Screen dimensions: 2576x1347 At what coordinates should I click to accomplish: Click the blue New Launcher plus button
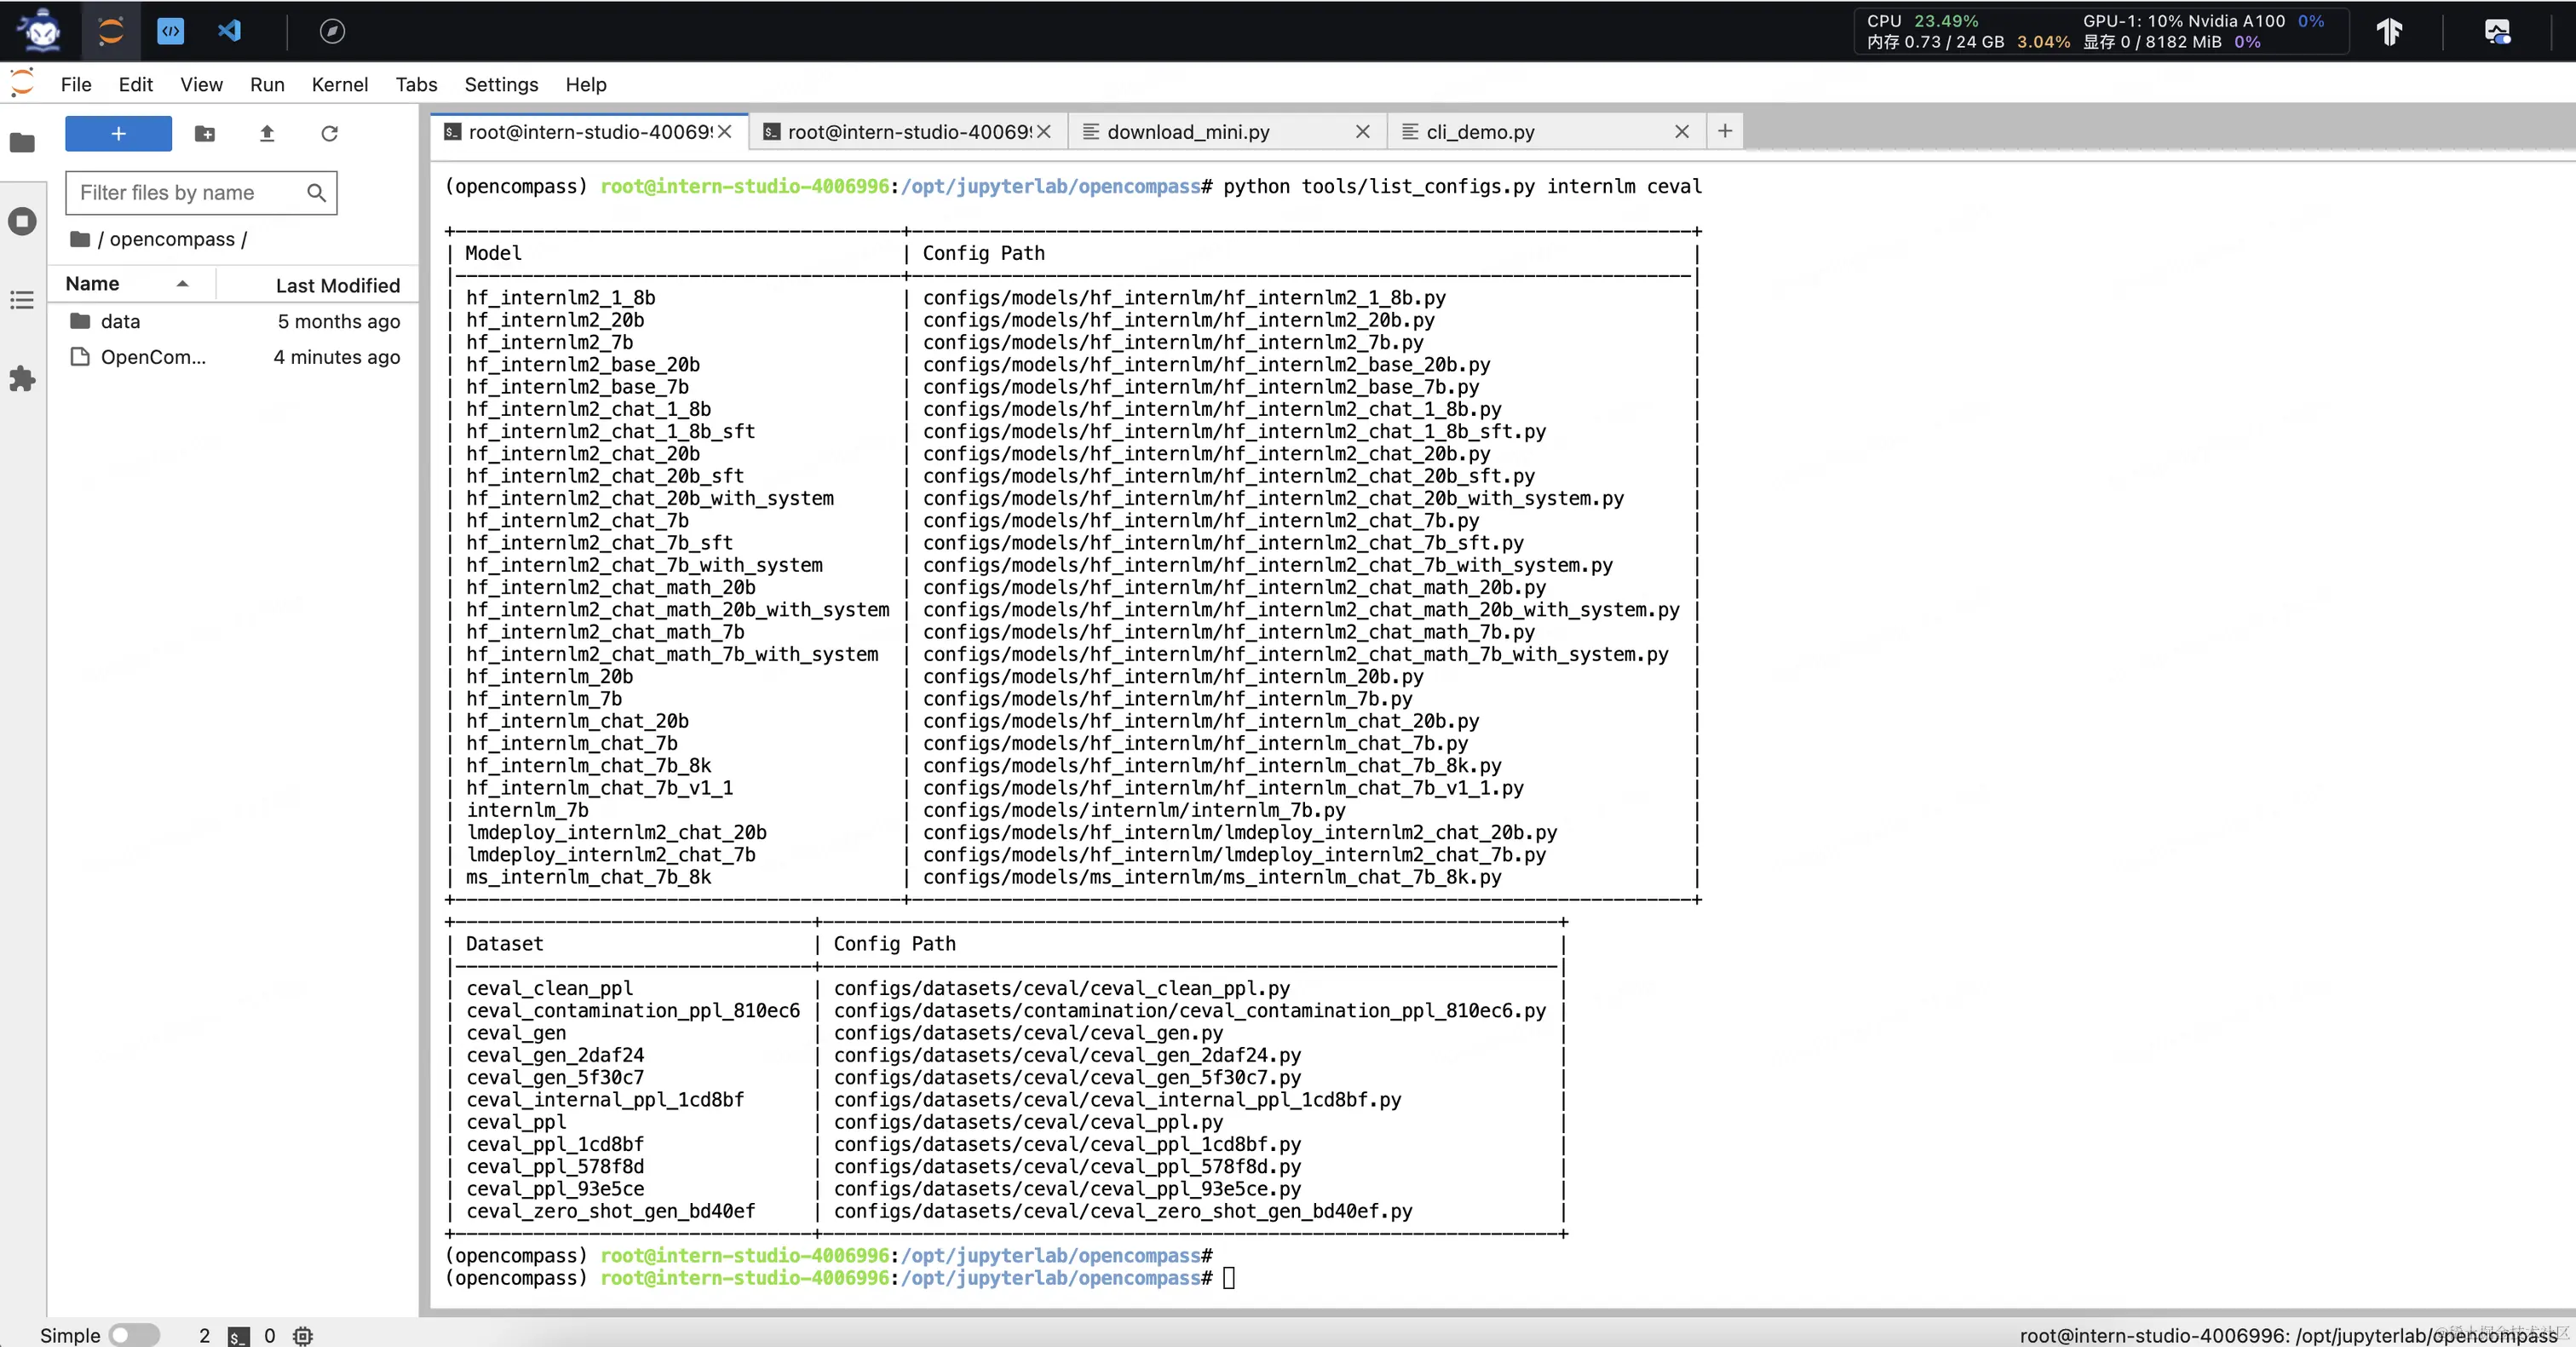[x=118, y=133]
